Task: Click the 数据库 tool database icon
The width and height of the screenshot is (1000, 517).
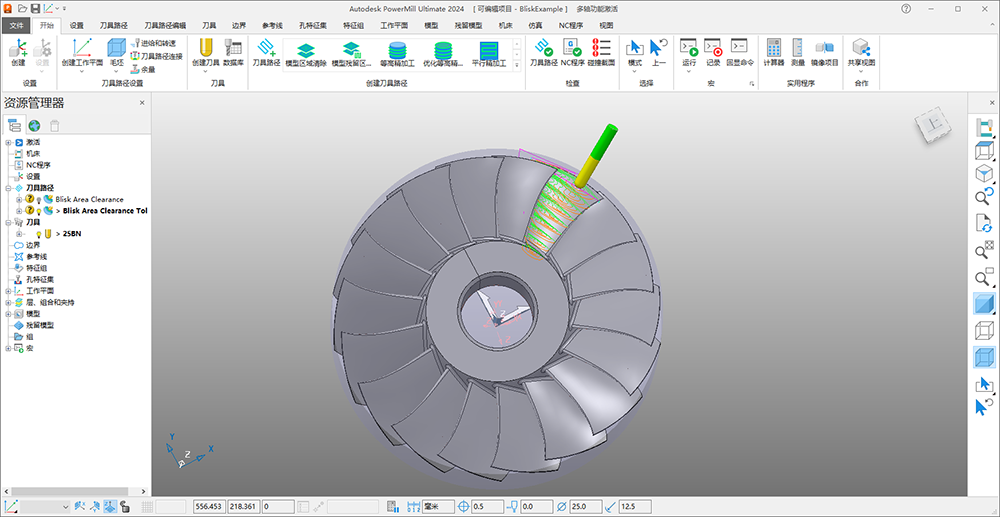Action: tap(234, 49)
